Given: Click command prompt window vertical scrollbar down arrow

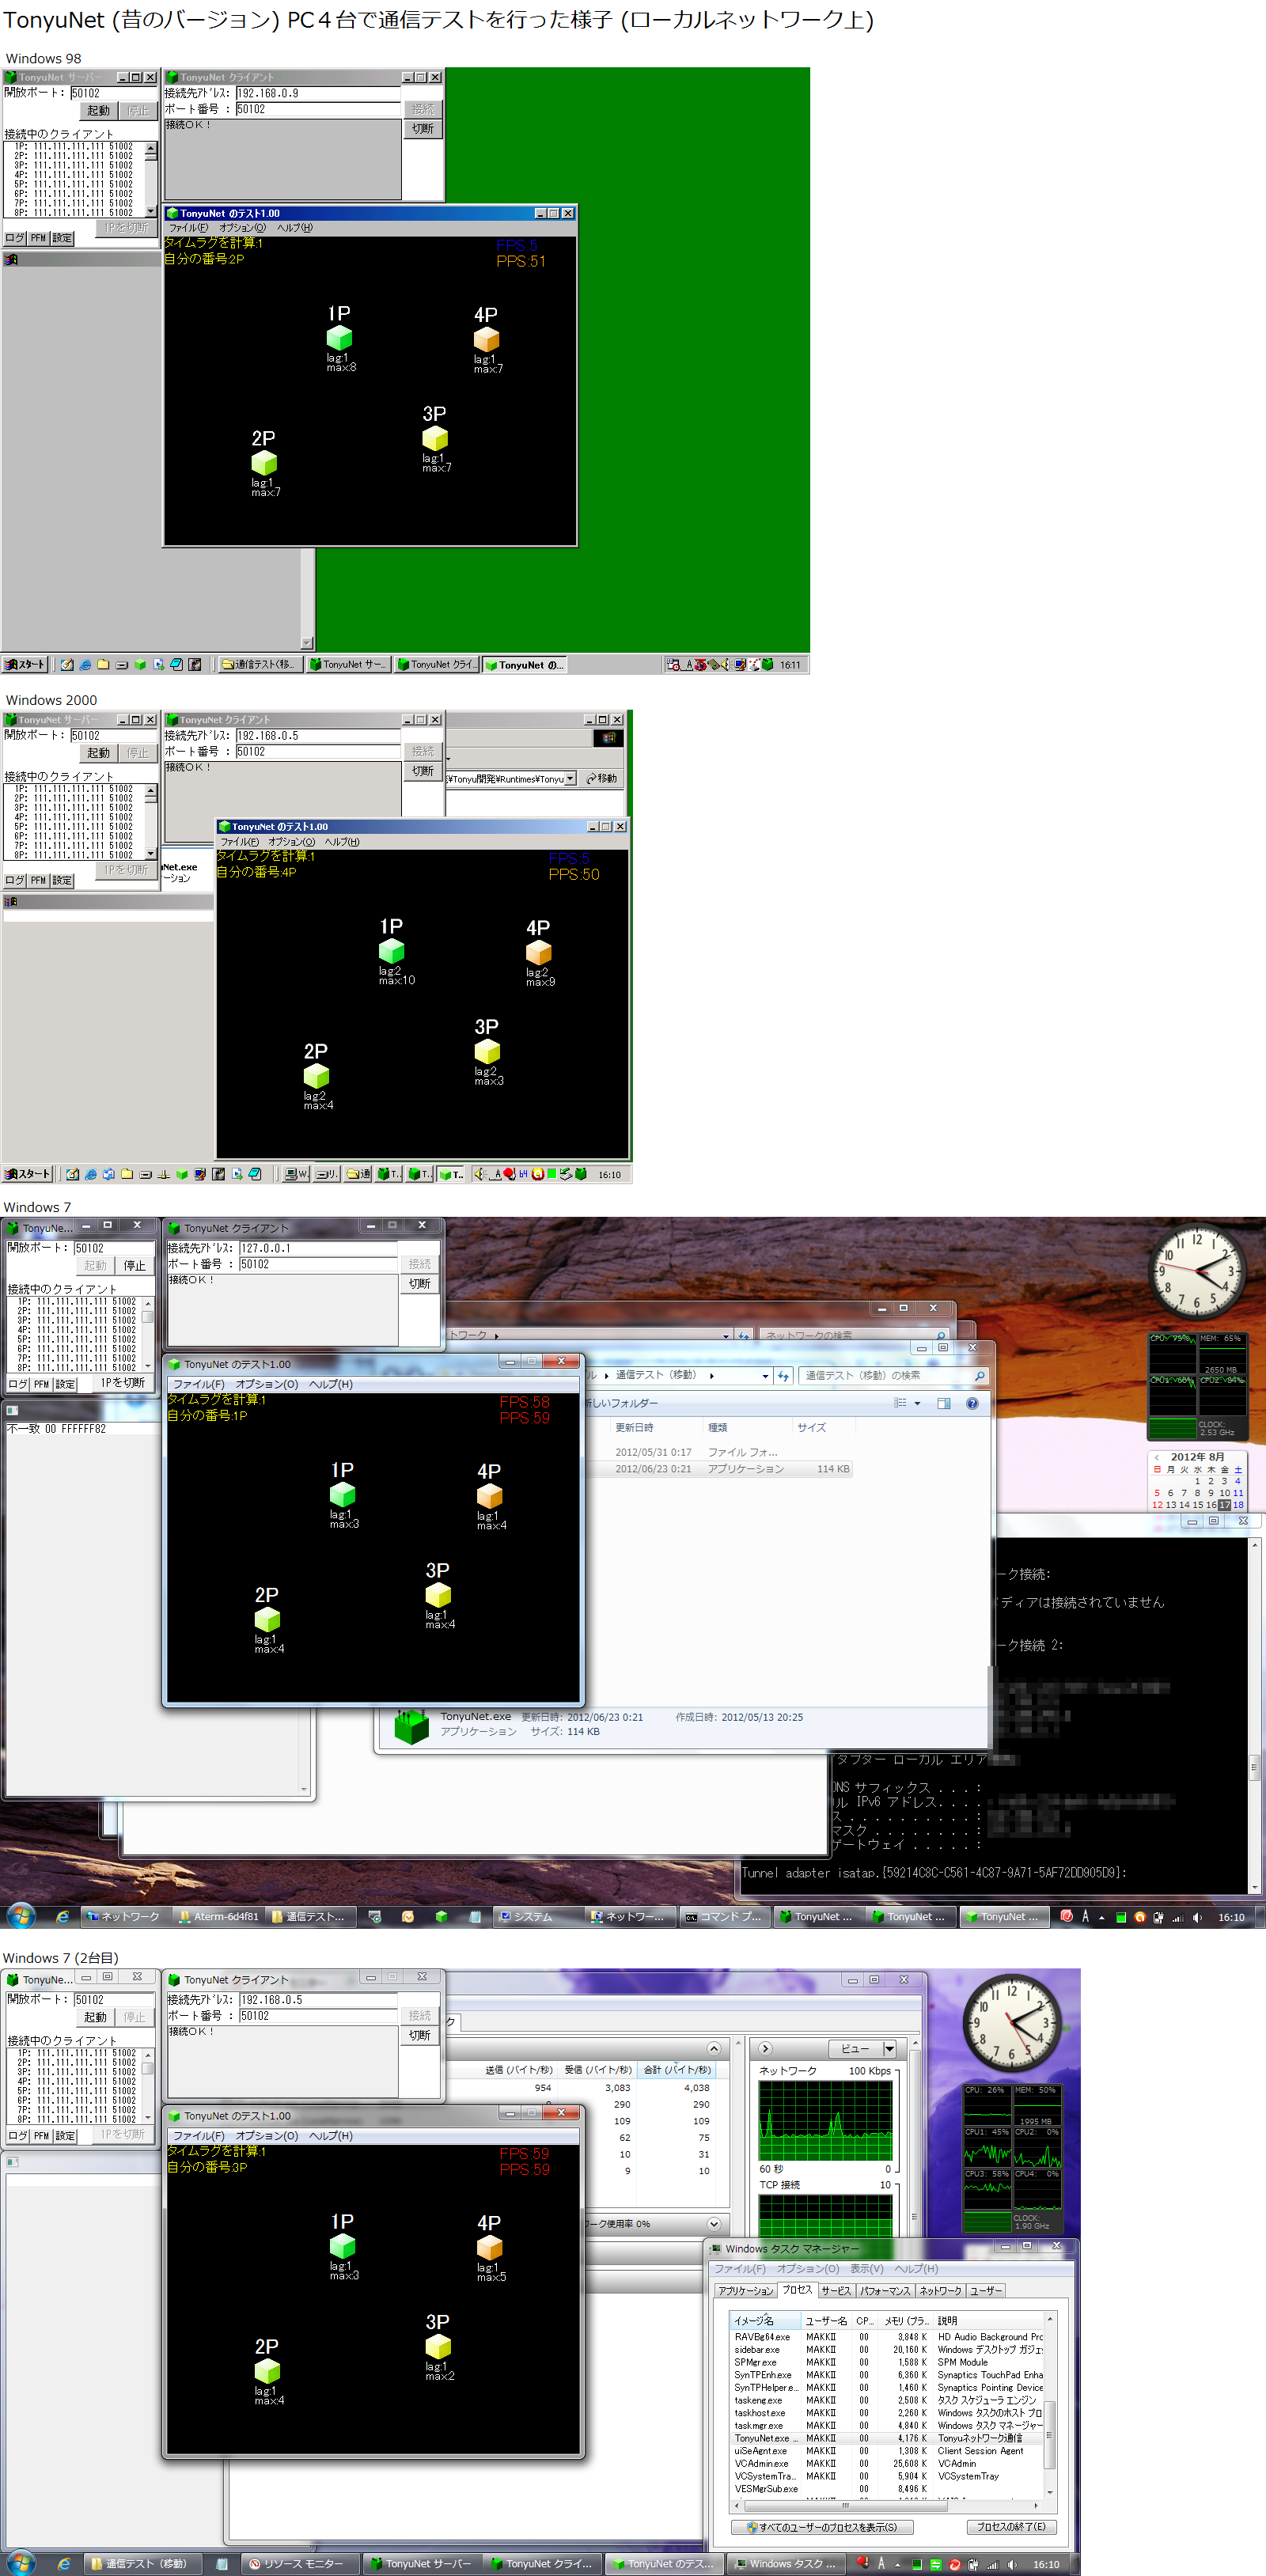Looking at the screenshot, I should (1254, 1887).
